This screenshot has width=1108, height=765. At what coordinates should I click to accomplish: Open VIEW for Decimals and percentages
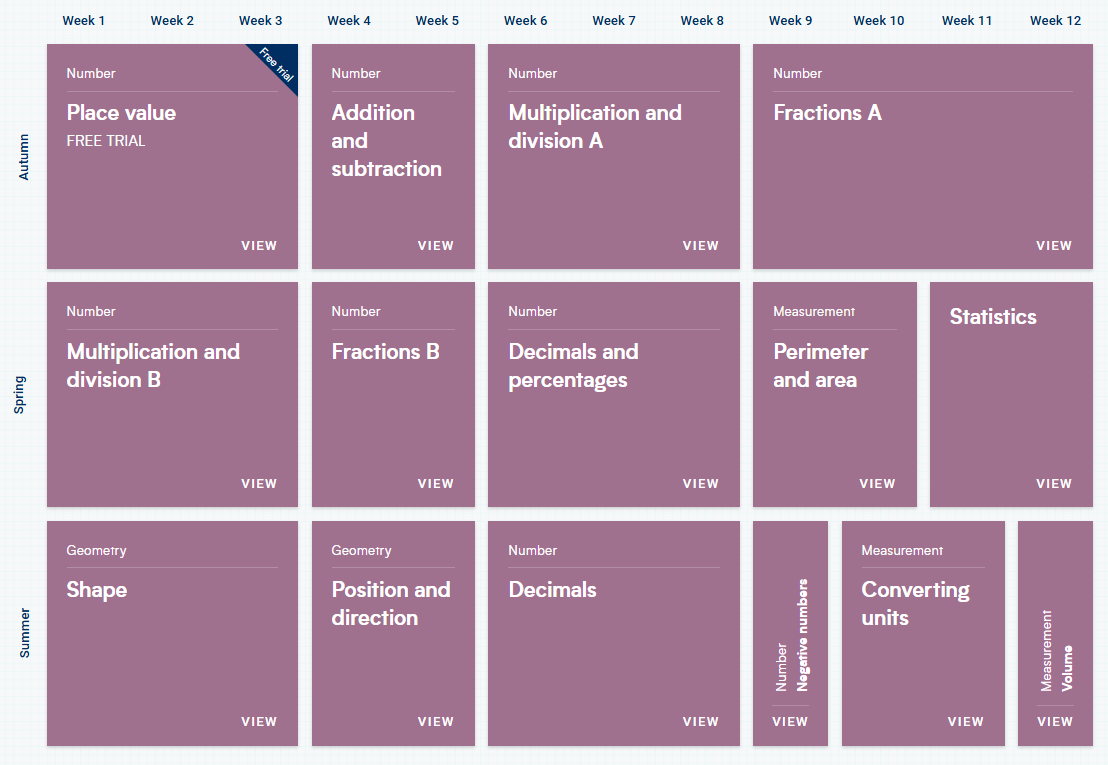[x=700, y=484]
